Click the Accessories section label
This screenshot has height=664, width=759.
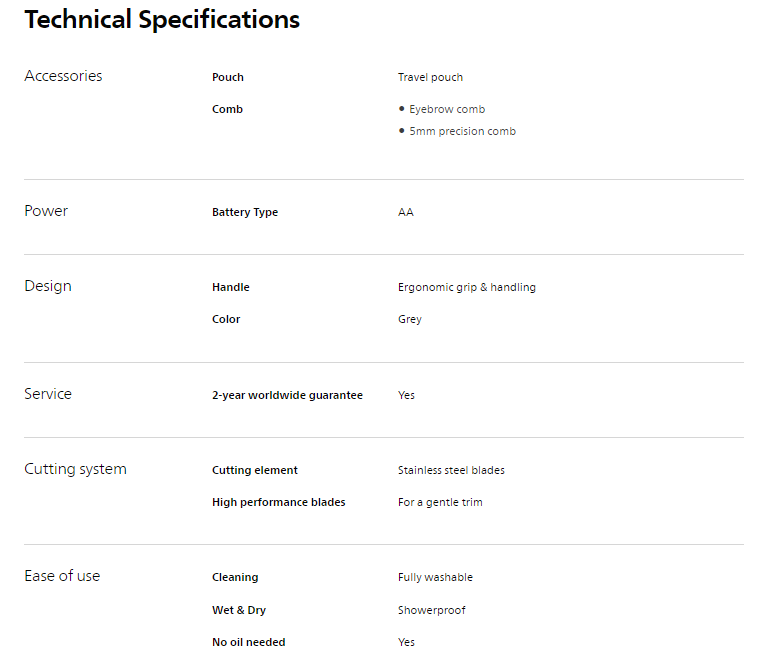coord(63,76)
